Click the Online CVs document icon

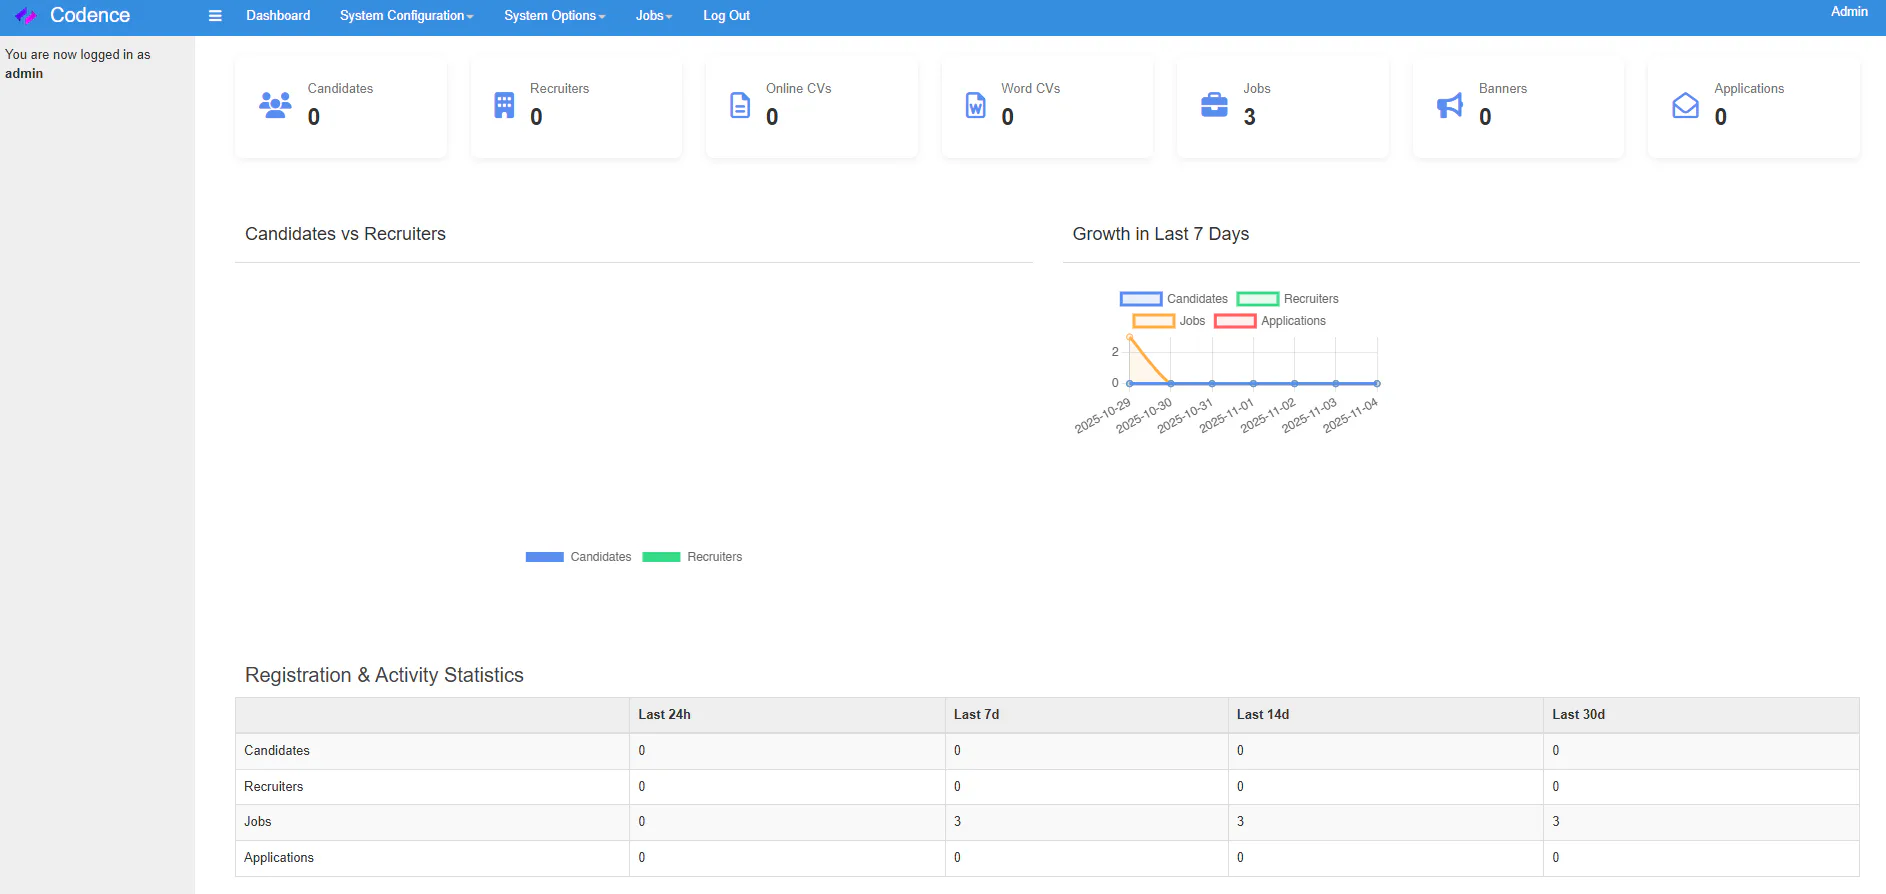(740, 105)
